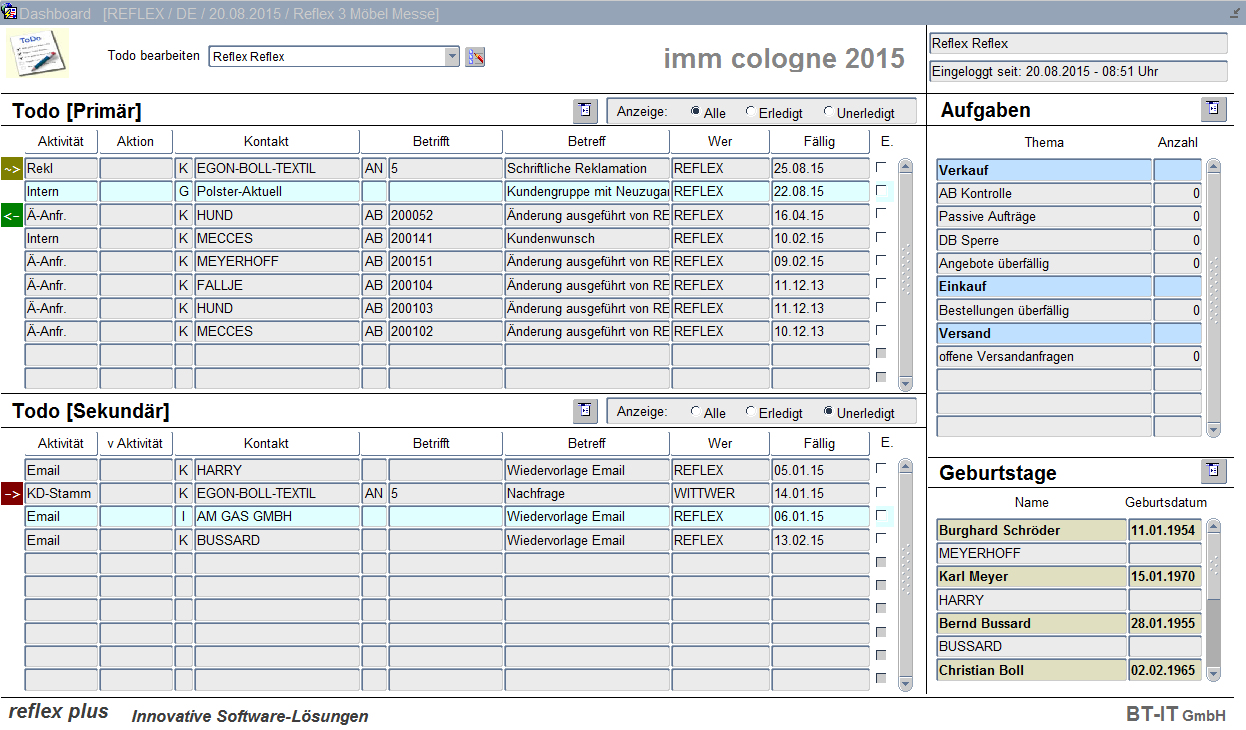Click the dark red arrow marker beside KD-Stamm row
This screenshot has height=730, width=1246.
pos(12,493)
